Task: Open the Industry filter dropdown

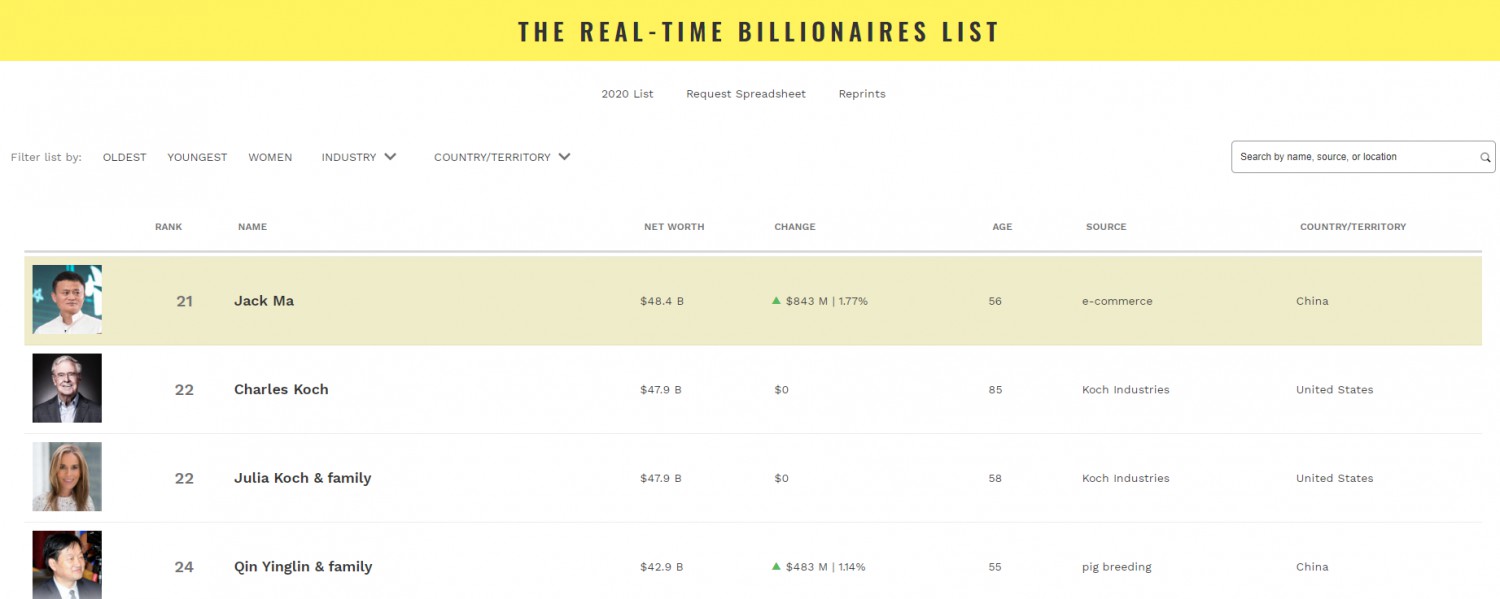Action: click(x=359, y=157)
